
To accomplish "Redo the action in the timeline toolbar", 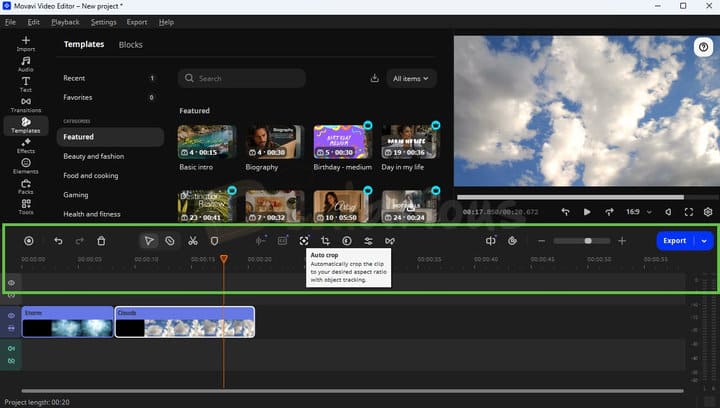I will click(x=79, y=241).
